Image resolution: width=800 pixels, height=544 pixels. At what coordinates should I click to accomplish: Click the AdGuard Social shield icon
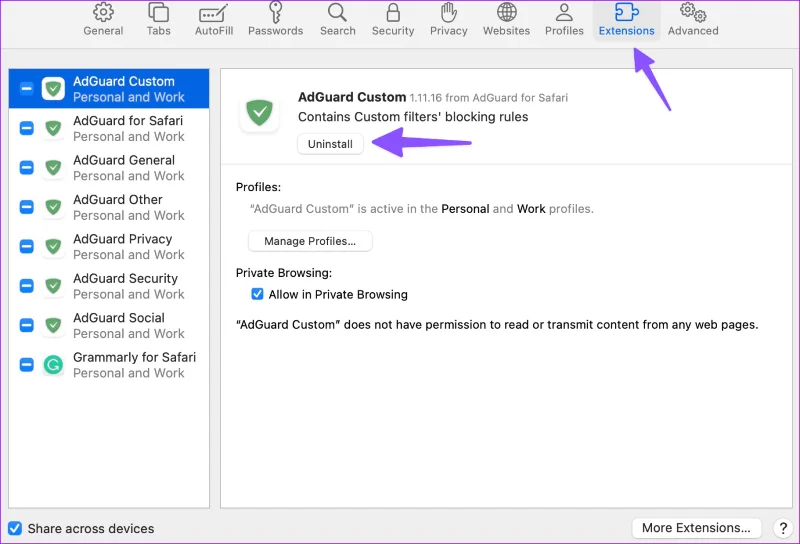click(53, 325)
